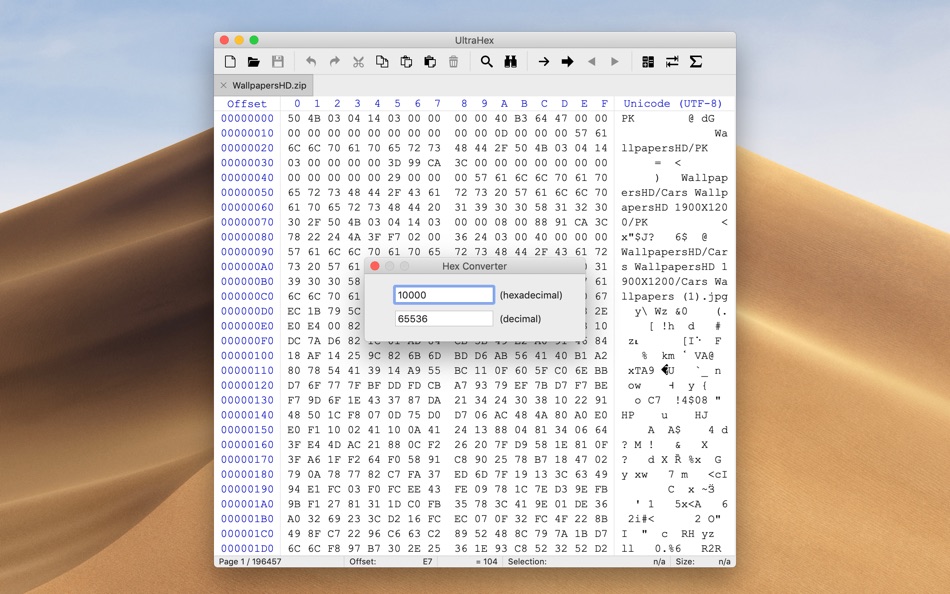The width and height of the screenshot is (950, 594).
Task: Create a new file with the blank page icon
Action: tap(230, 62)
